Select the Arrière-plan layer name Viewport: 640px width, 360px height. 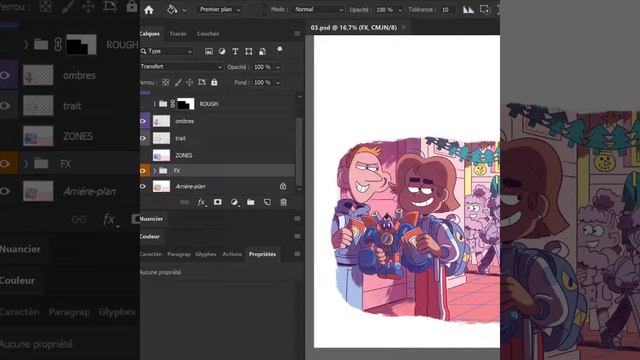point(190,187)
